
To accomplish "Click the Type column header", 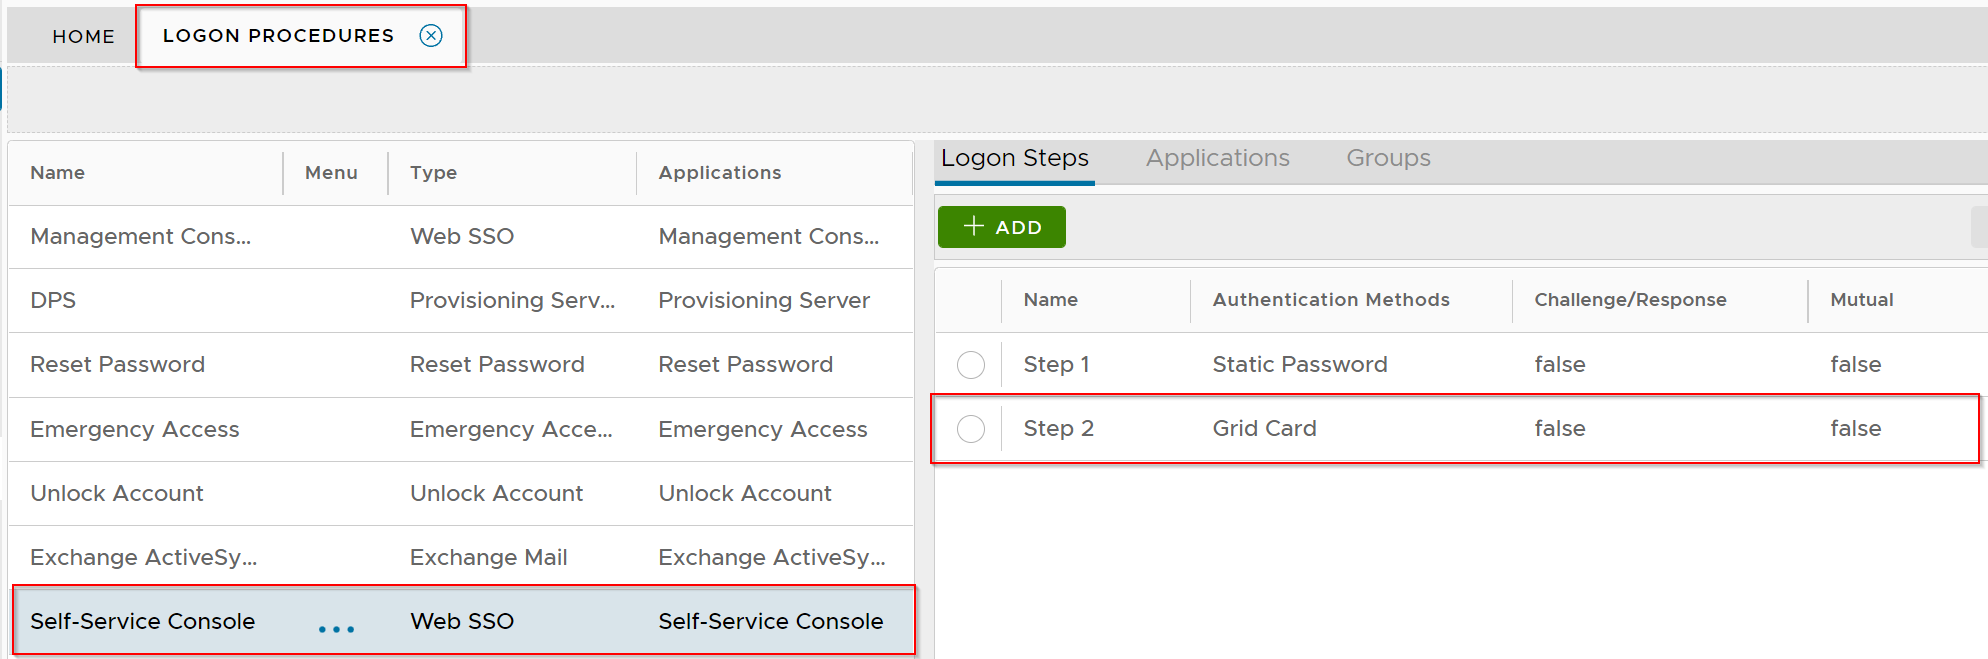I will point(433,173).
